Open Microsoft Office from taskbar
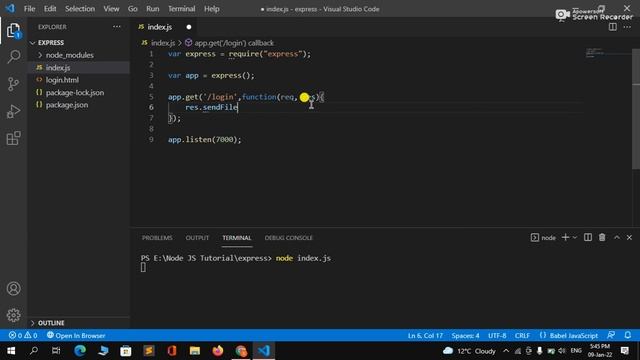Screen dimensions: 640x360 (172, 351)
